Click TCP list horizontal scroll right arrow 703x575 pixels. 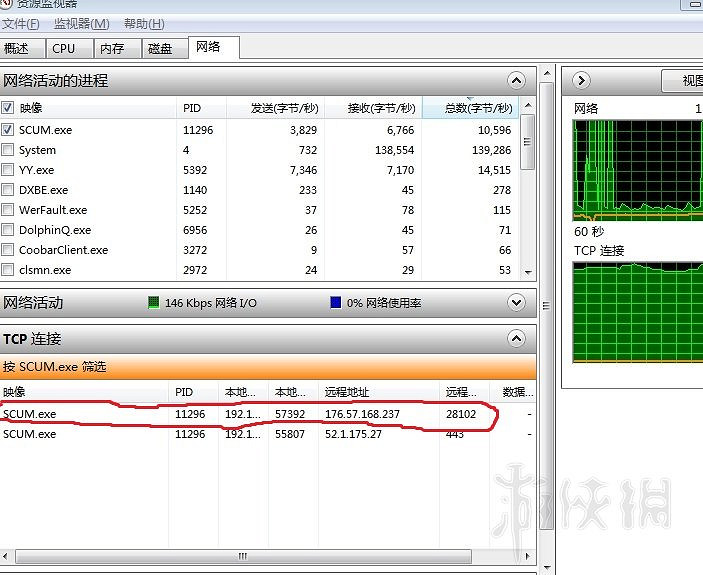click(528, 557)
